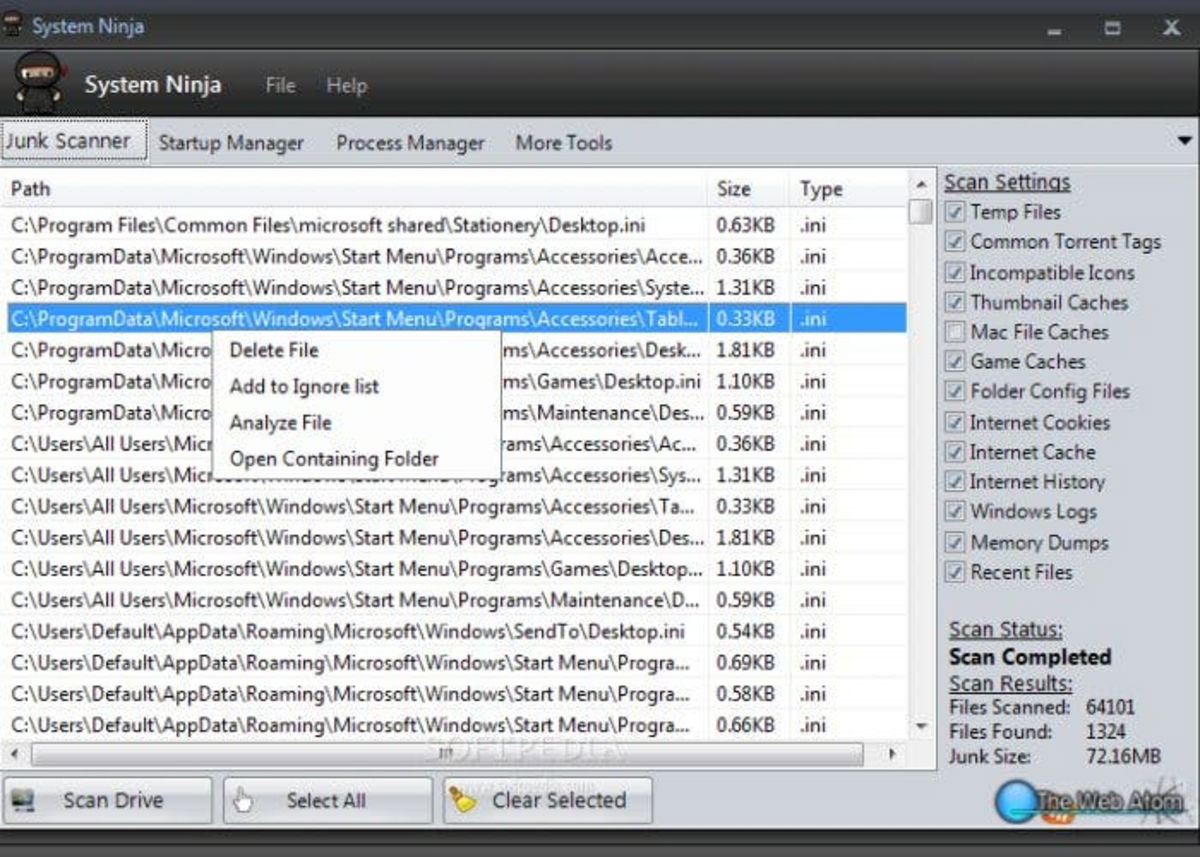This screenshot has height=857, width=1200.
Task: Uncheck Internet Cookies in Scan Settings
Action: [x=955, y=422]
